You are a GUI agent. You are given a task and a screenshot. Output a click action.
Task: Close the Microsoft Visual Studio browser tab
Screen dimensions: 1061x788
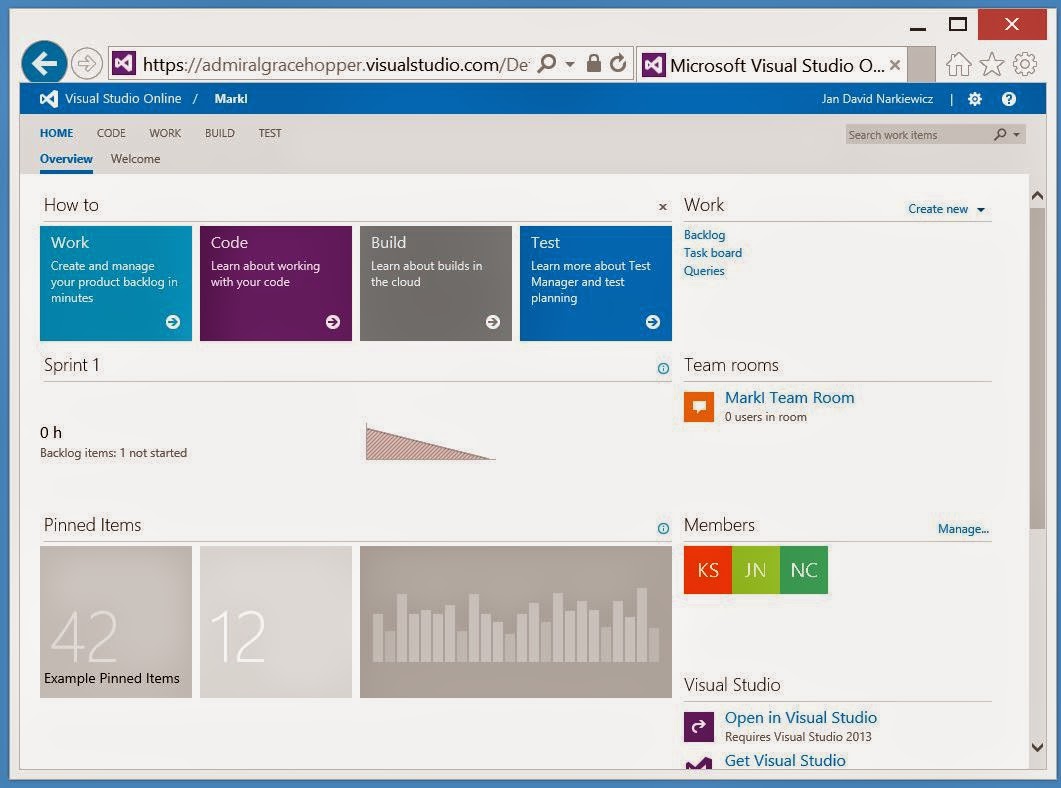[x=895, y=65]
